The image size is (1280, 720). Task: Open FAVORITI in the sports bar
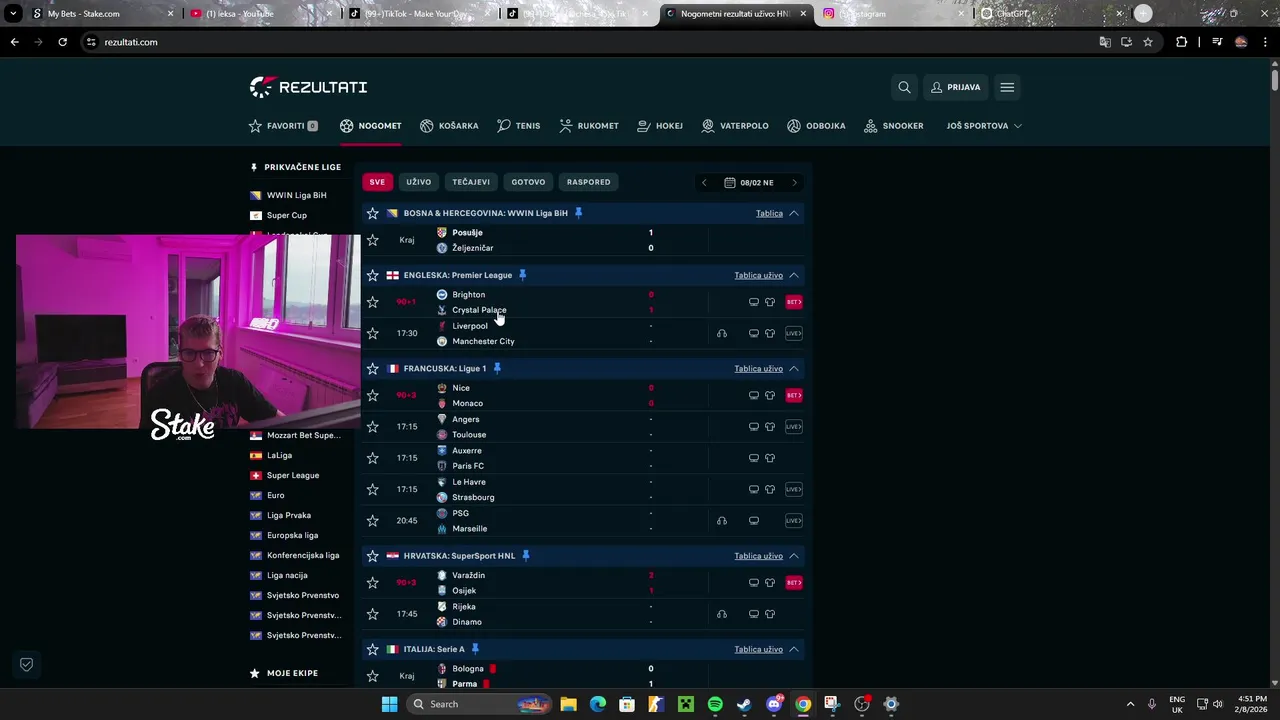point(283,126)
